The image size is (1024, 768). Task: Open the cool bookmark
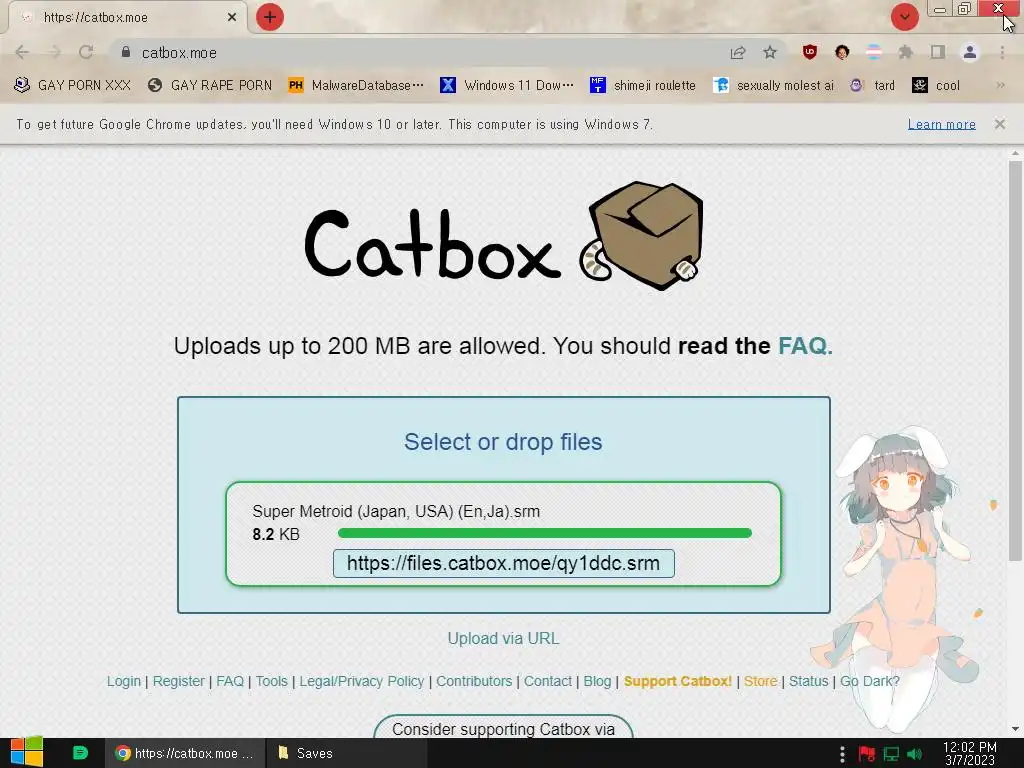(936, 86)
